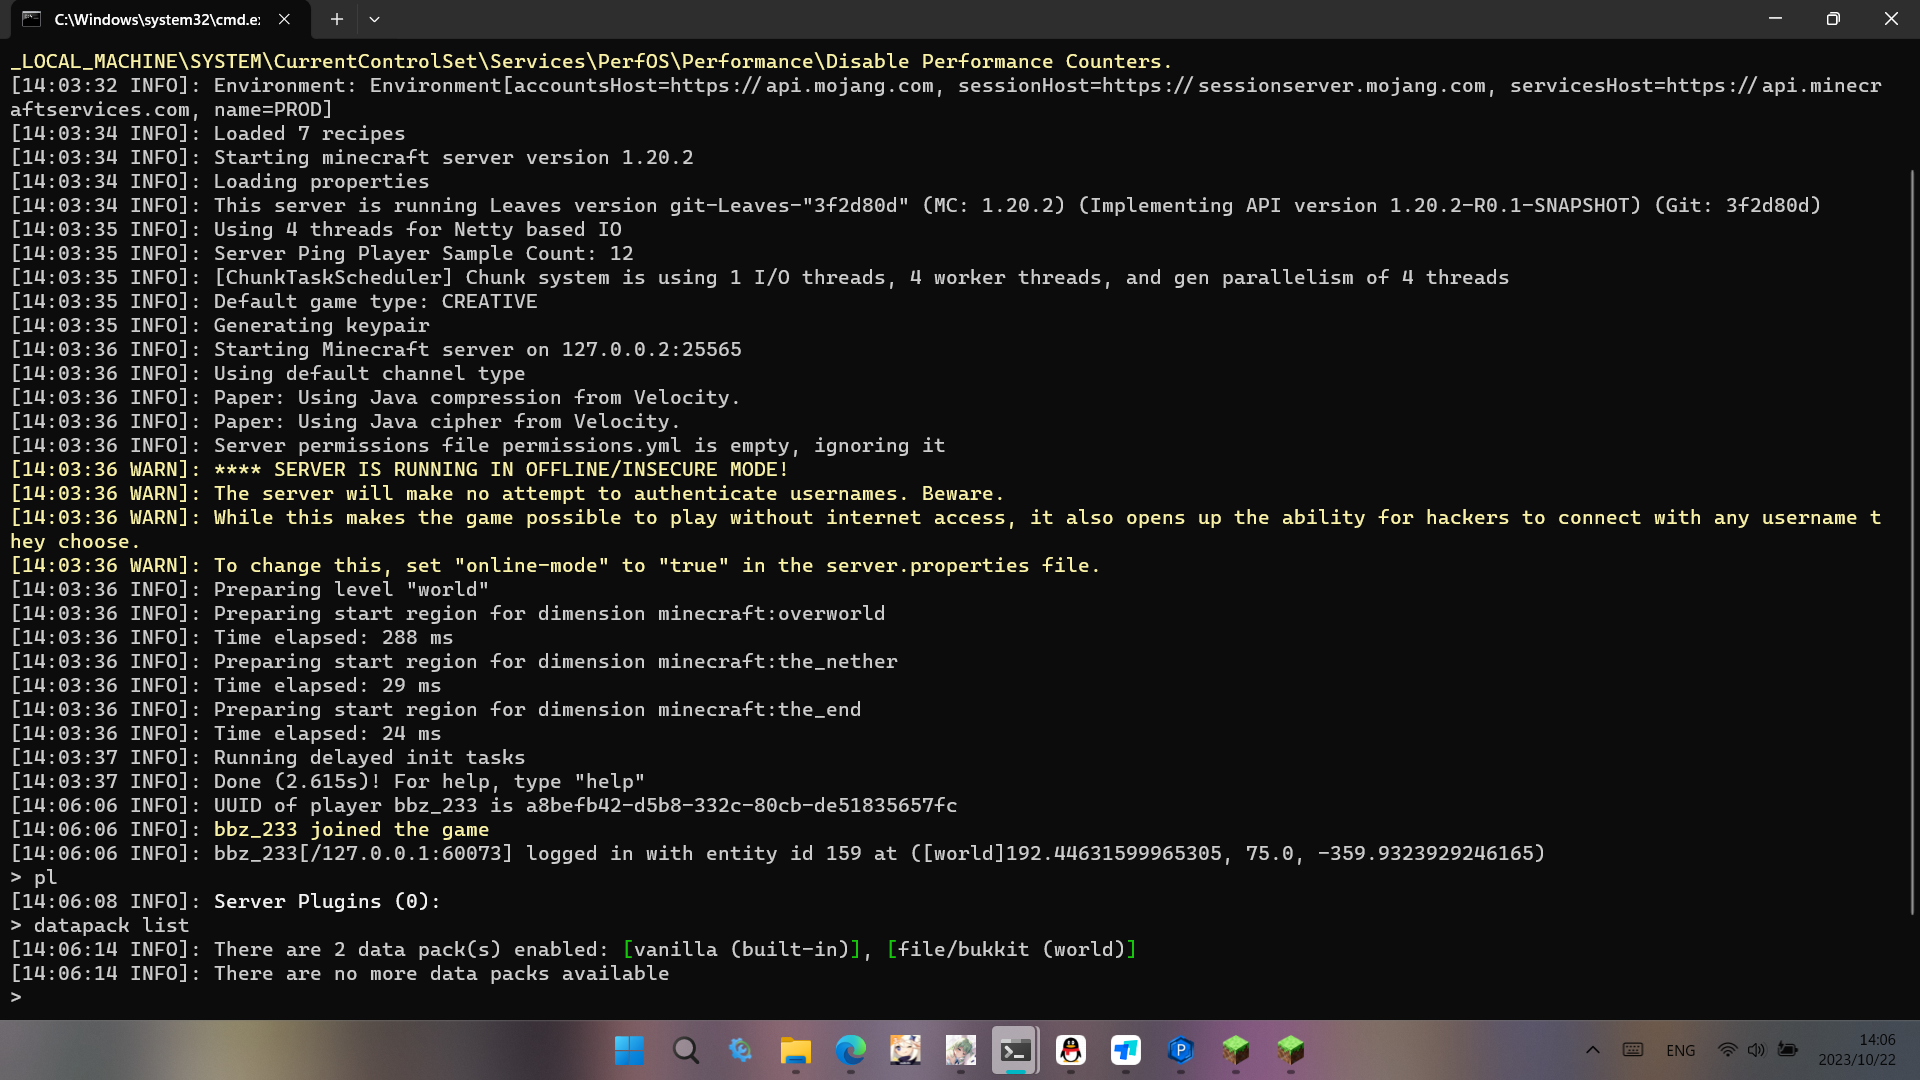The image size is (1920, 1080).
Task: Mute sound via the speaker tray icon
Action: tap(1757, 1050)
